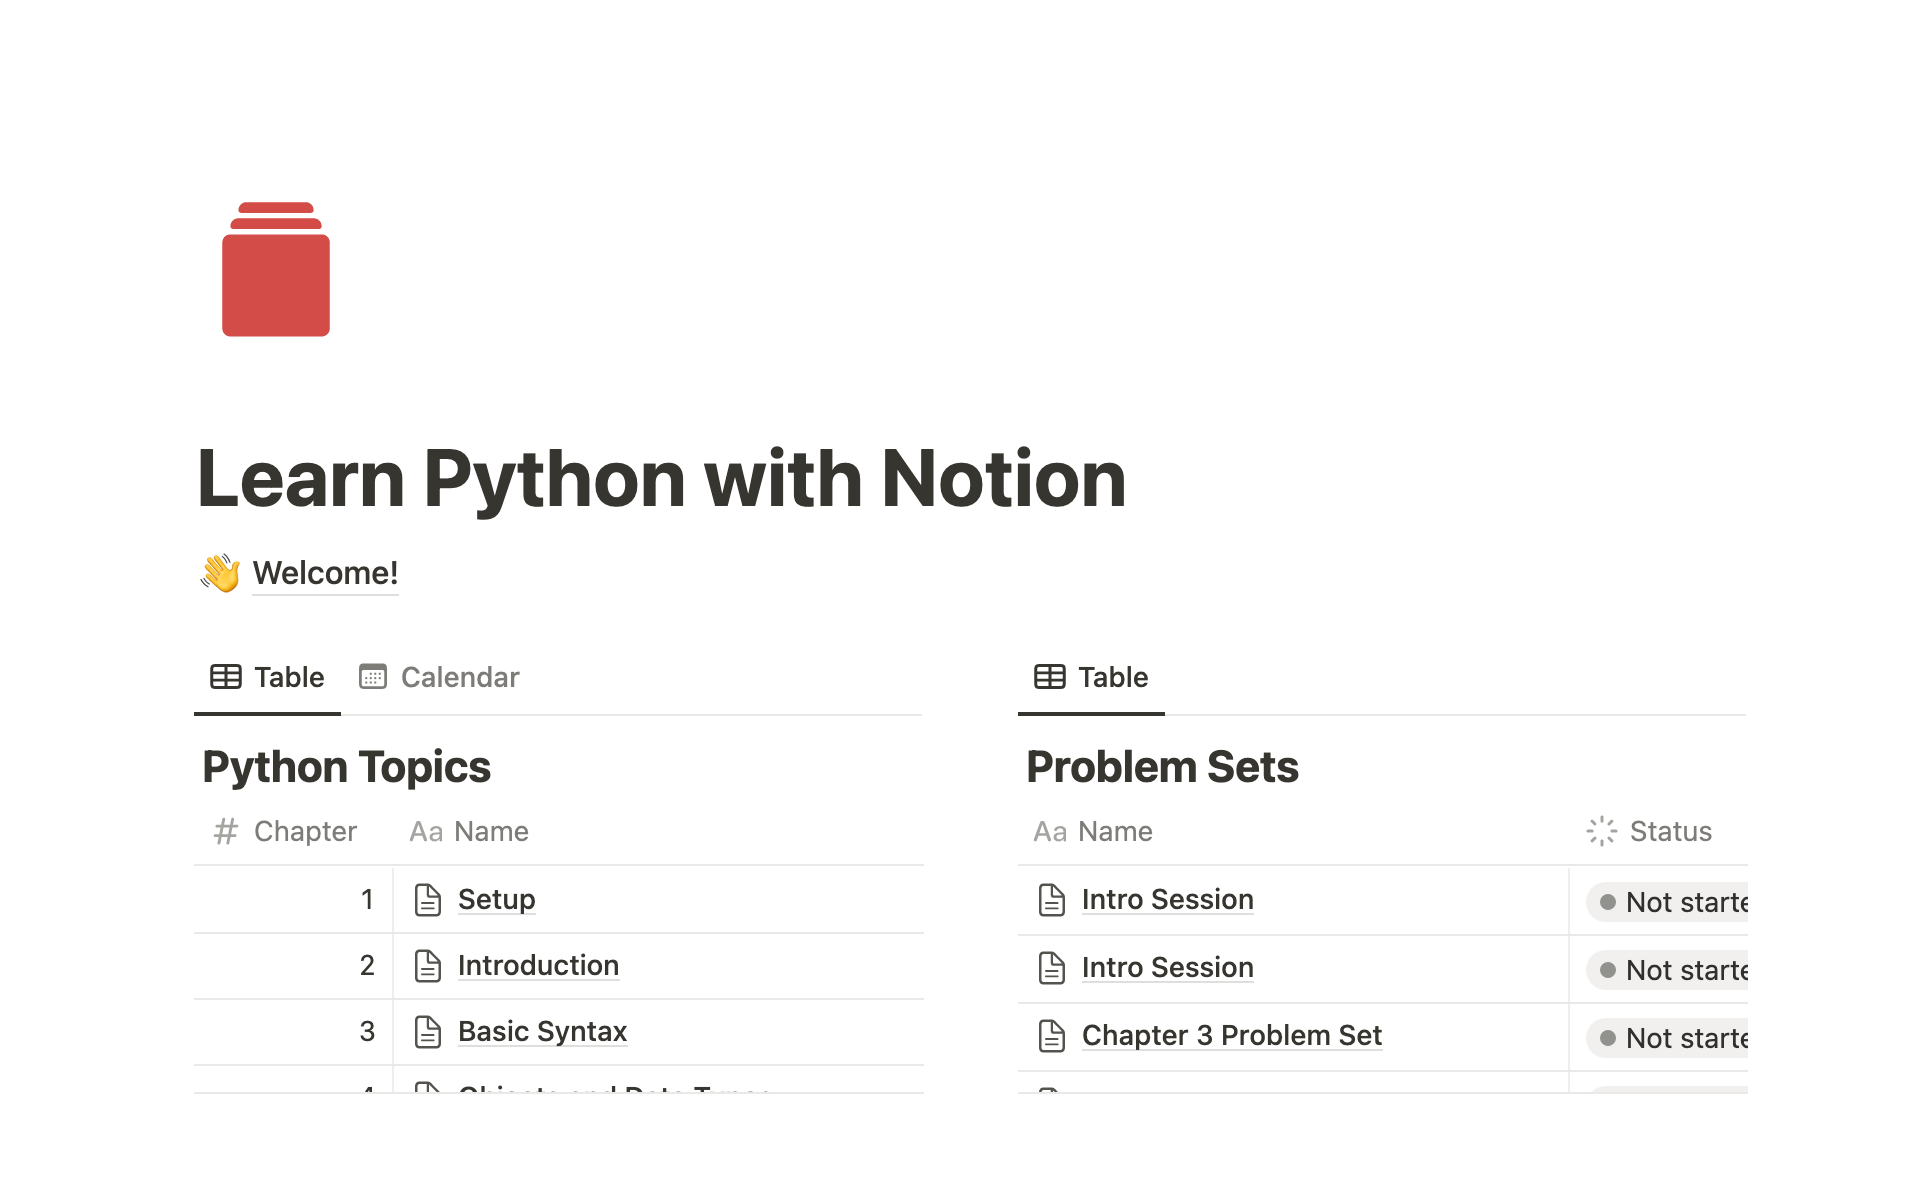Open the Setup topic page
This screenshot has height=1200, width=1920.
[x=496, y=899]
